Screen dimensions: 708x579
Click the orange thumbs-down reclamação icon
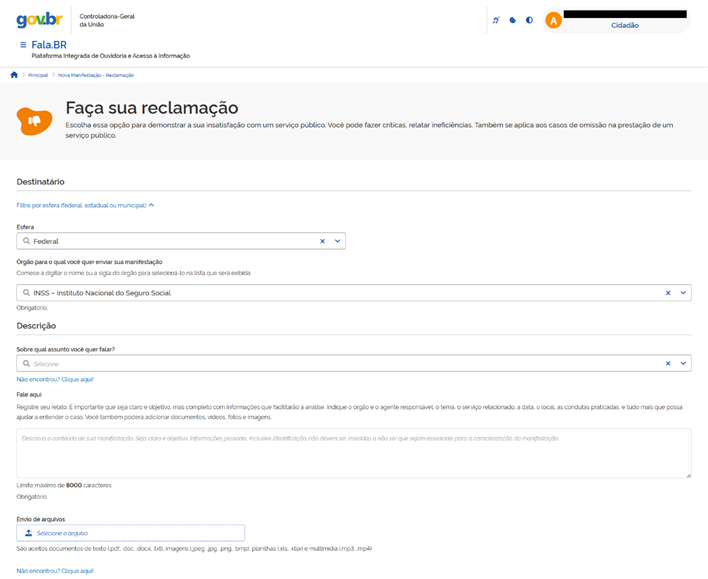pos(34,121)
